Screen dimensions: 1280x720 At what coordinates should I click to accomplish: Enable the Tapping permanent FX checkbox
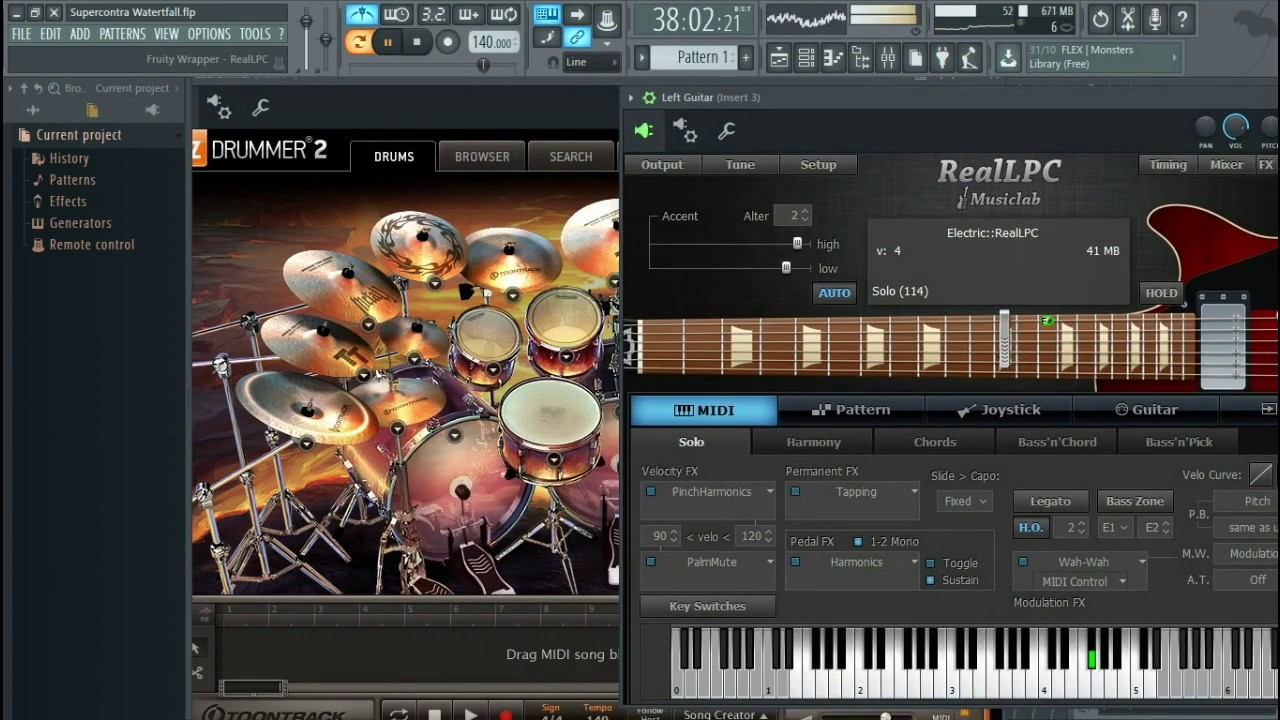[795, 492]
